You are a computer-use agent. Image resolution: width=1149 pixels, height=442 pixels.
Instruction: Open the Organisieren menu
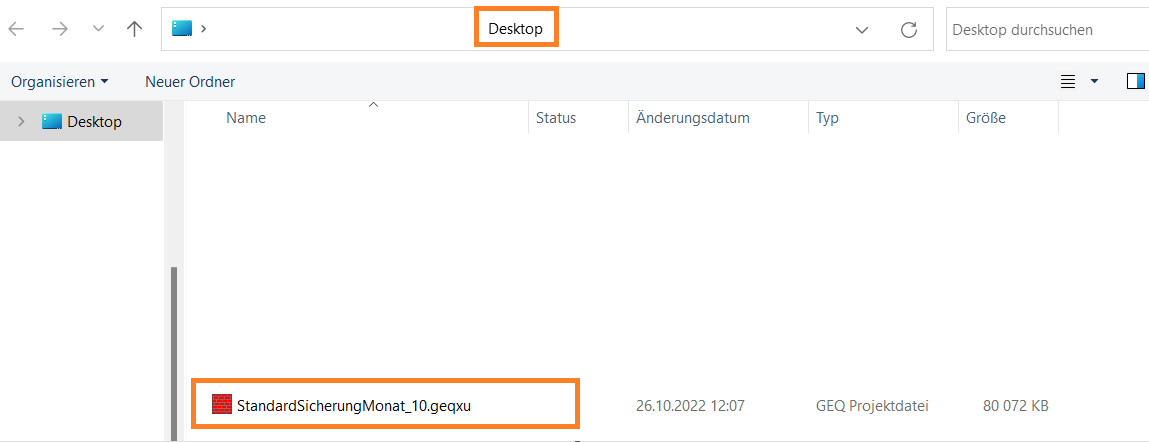tap(59, 81)
